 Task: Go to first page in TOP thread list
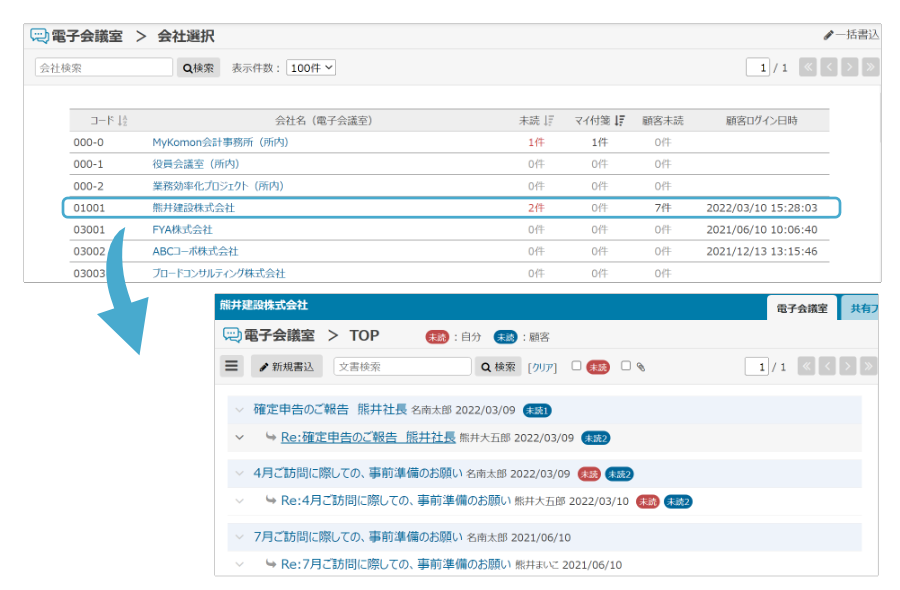click(x=807, y=367)
